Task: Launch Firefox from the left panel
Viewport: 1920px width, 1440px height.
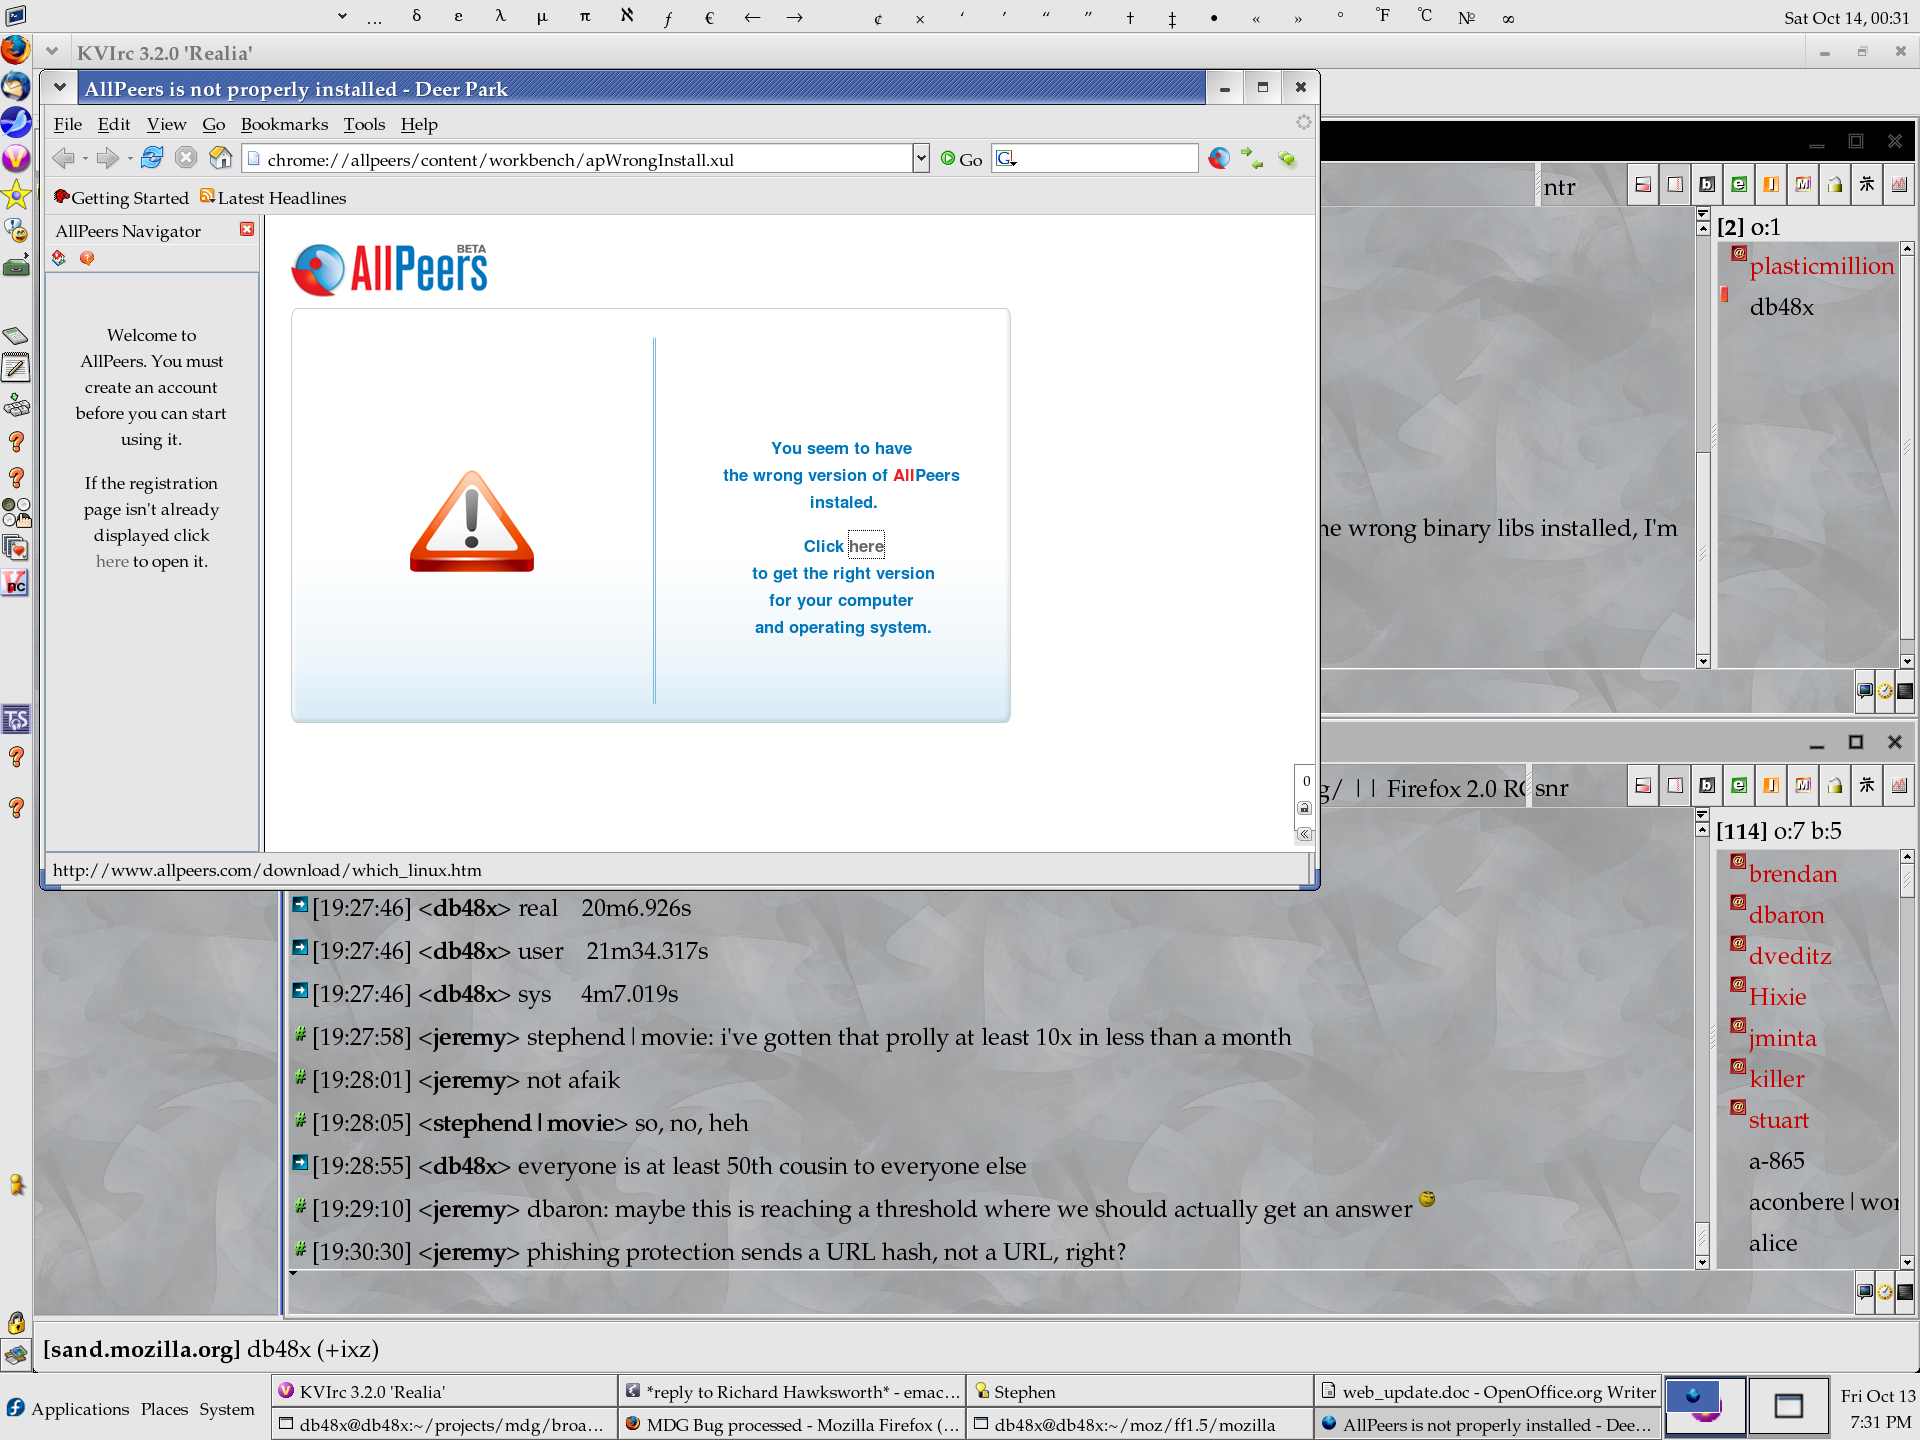Action: pos(16,49)
